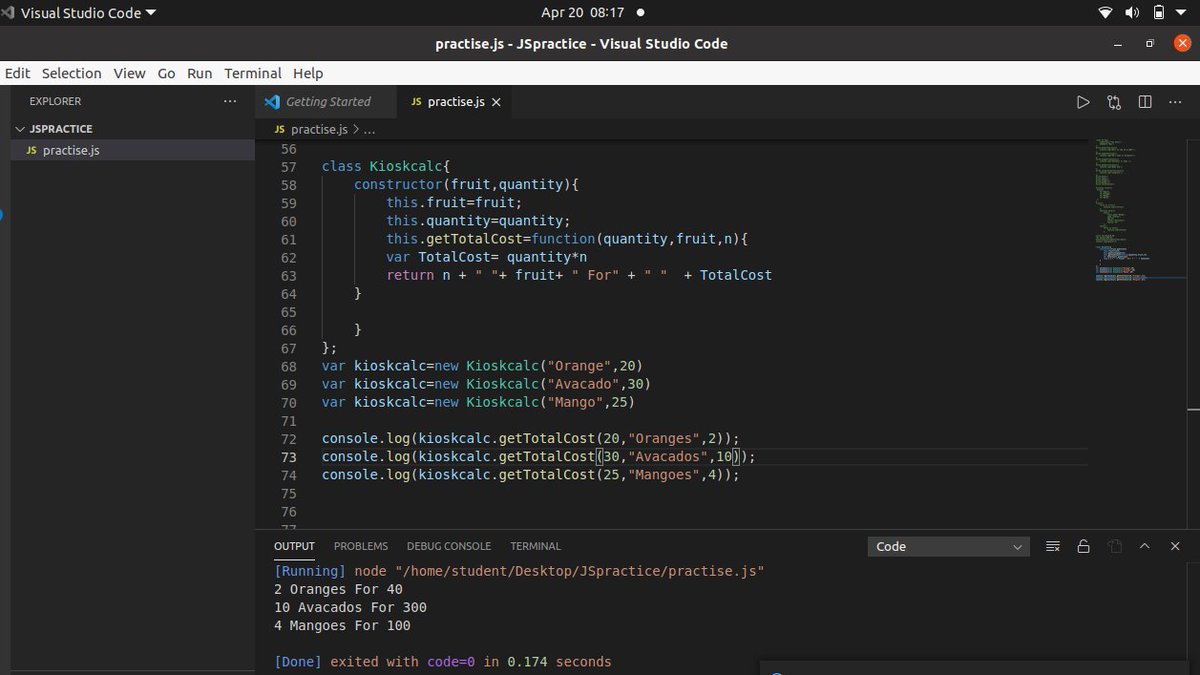This screenshot has height=675, width=1200.
Task: Open the OUTPUT panel tab
Action: 294,546
